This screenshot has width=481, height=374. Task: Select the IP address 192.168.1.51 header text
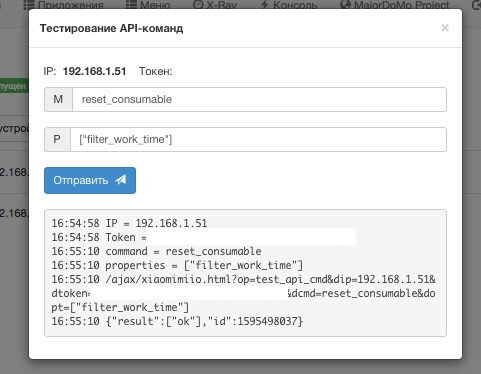tap(94, 71)
